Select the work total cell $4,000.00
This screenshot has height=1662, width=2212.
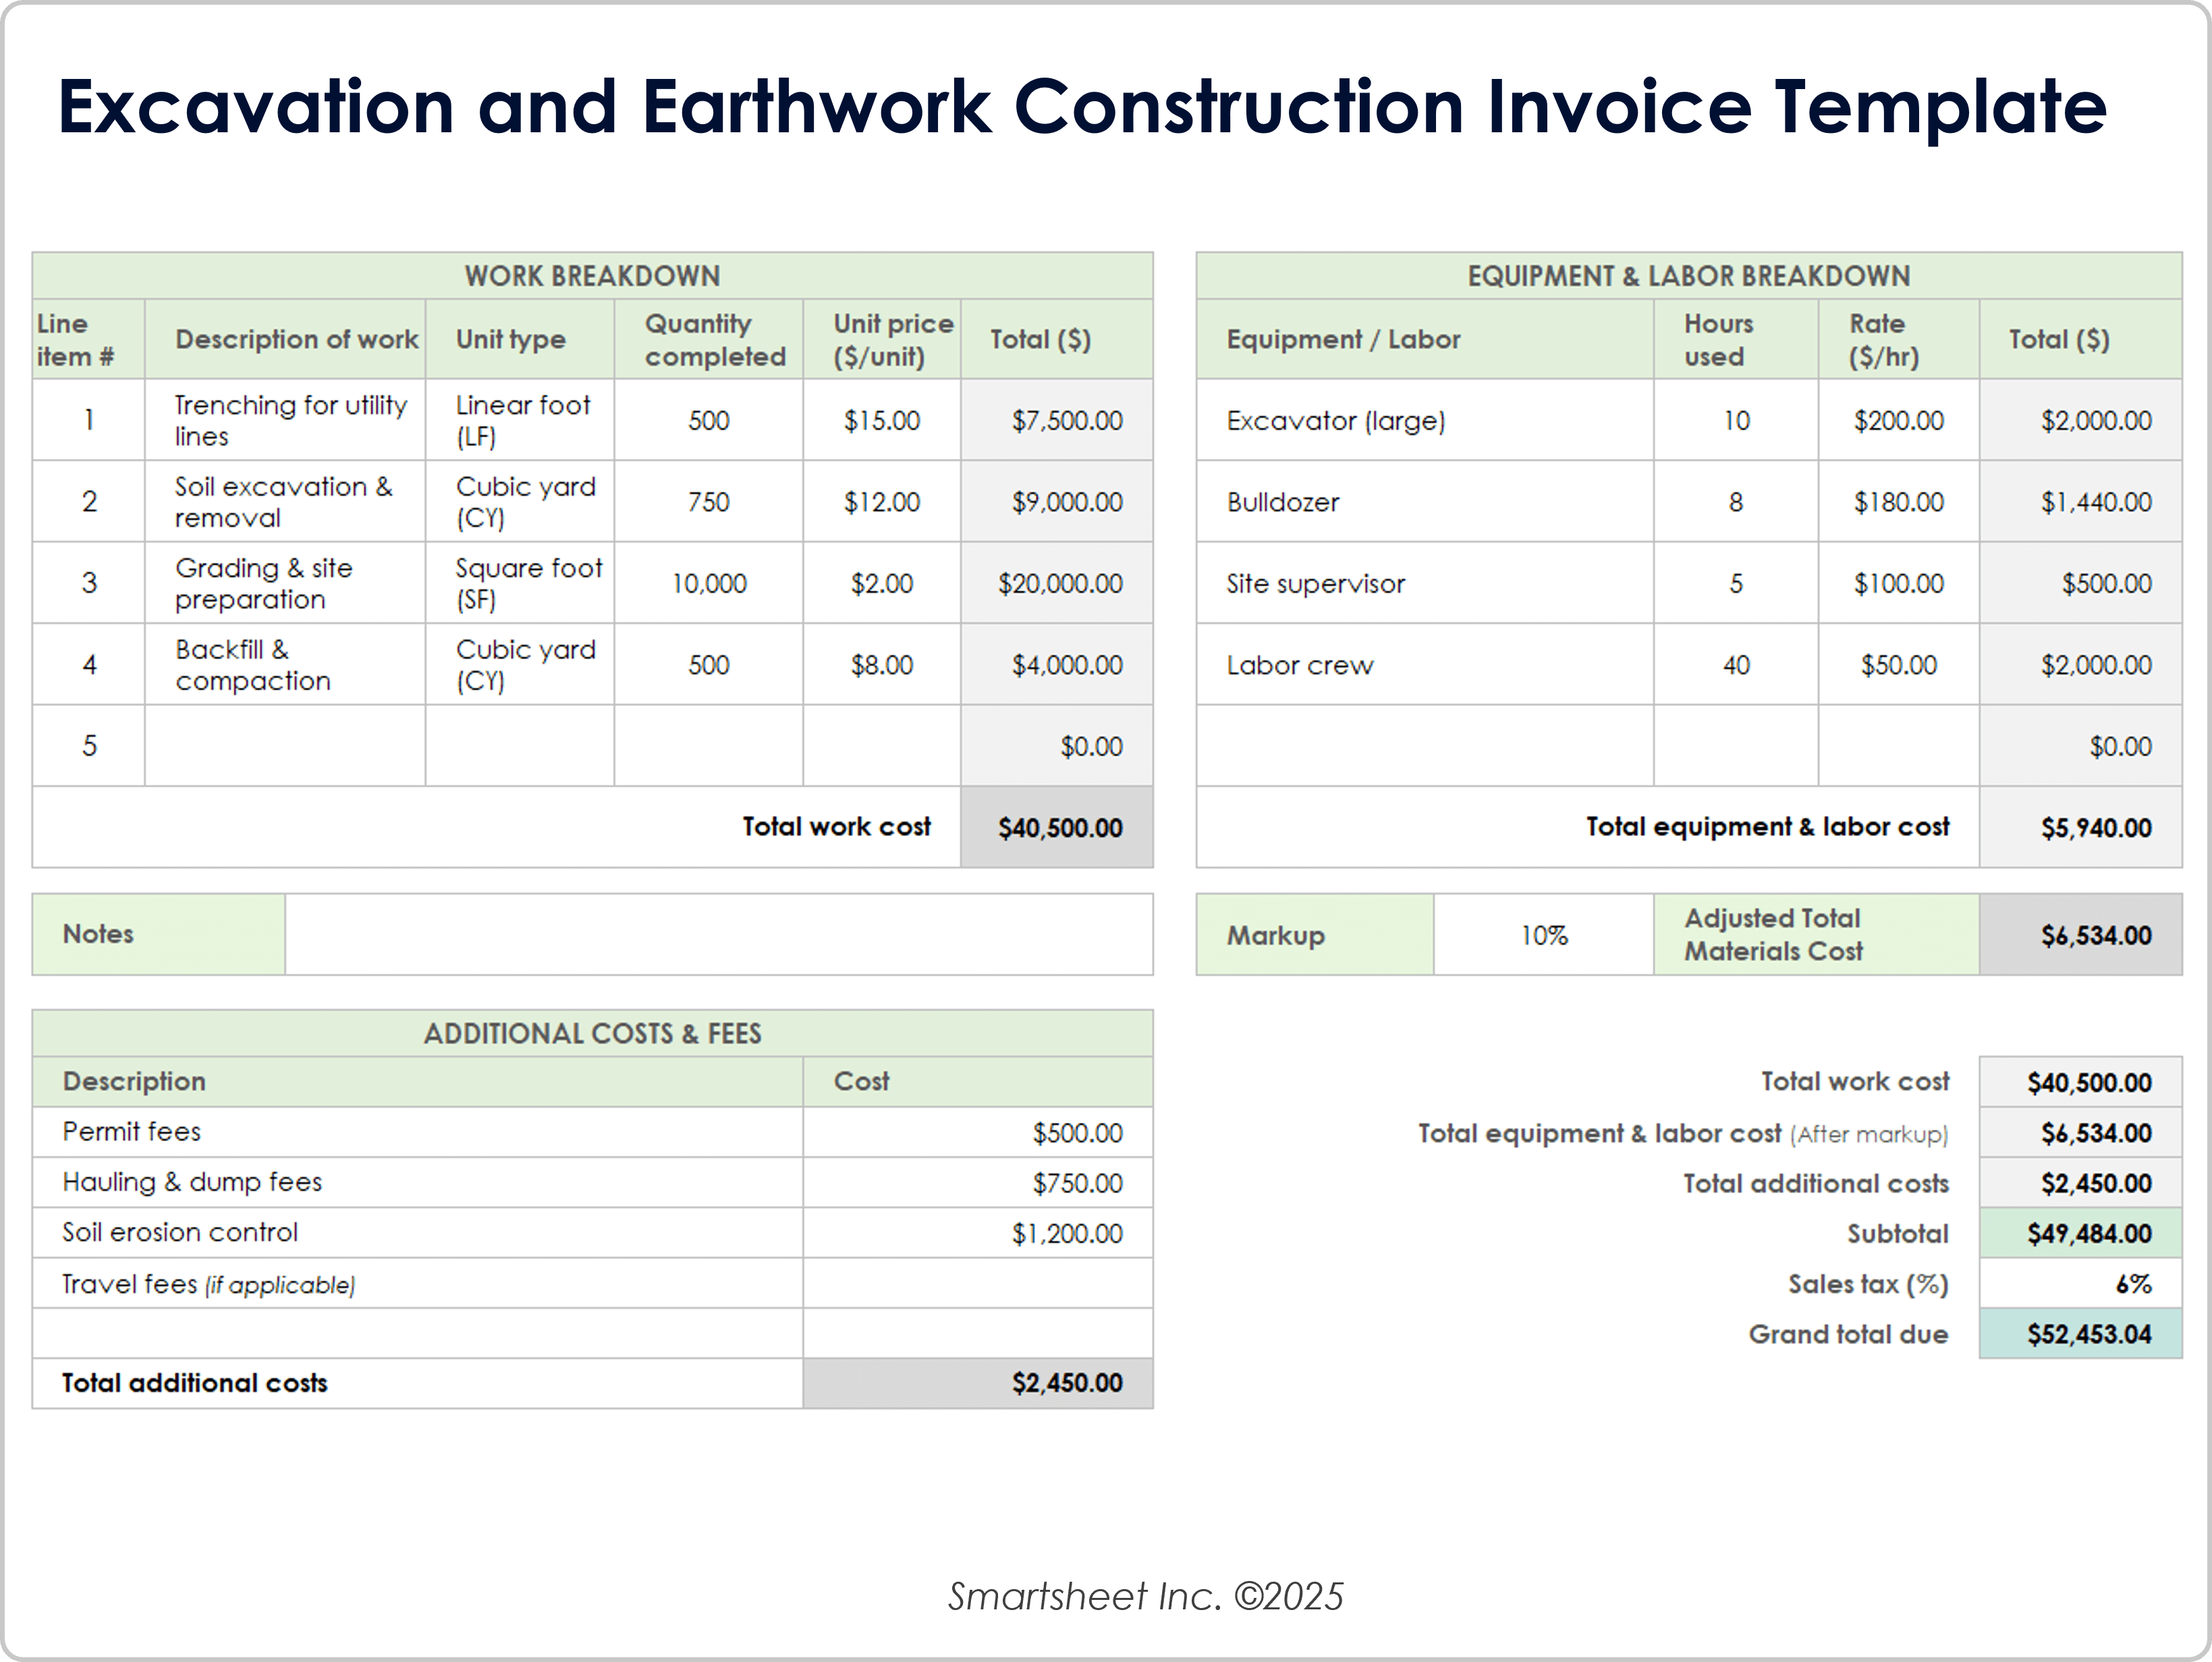click(1057, 665)
